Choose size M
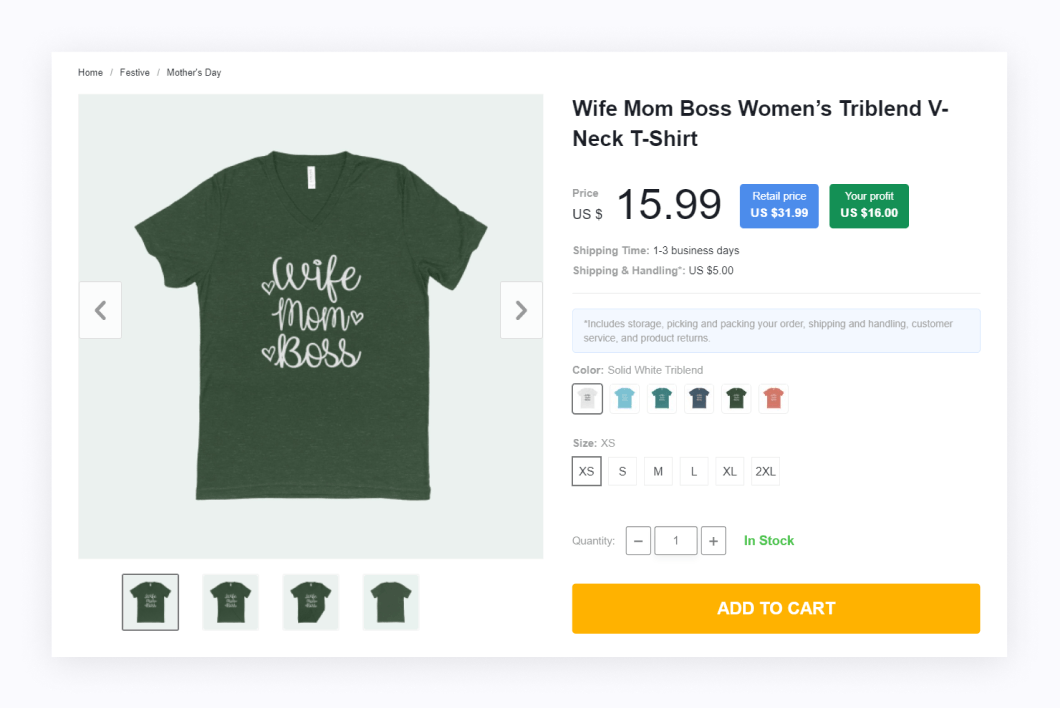 click(658, 471)
